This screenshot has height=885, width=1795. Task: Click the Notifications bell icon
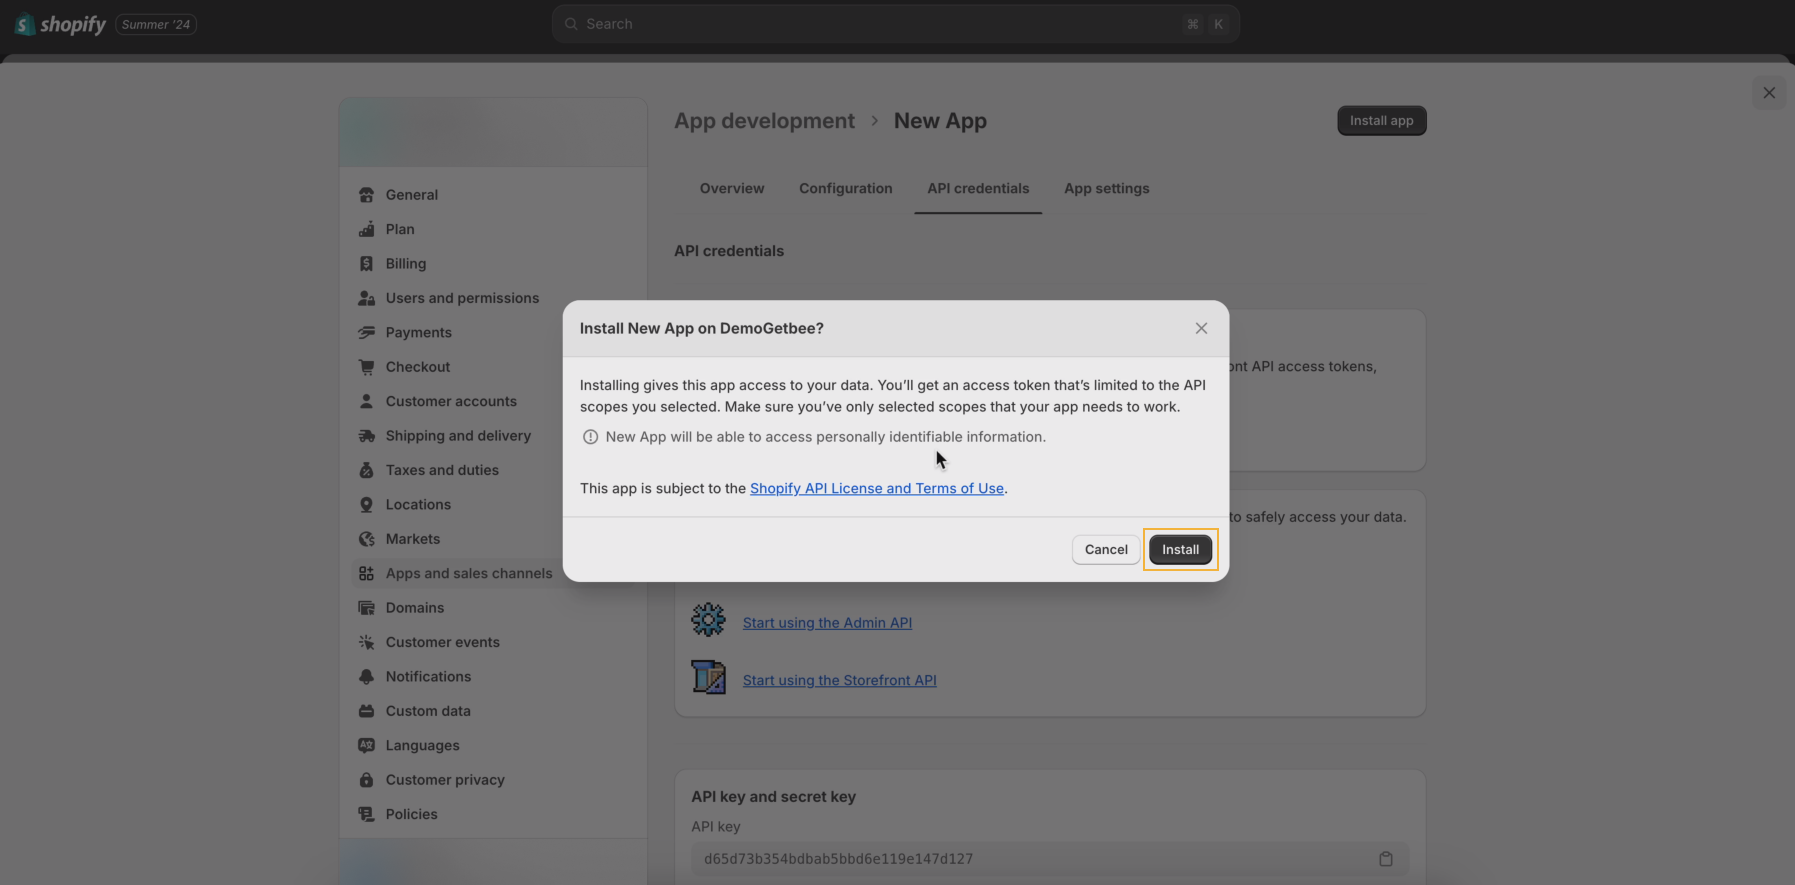tap(366, 677)
